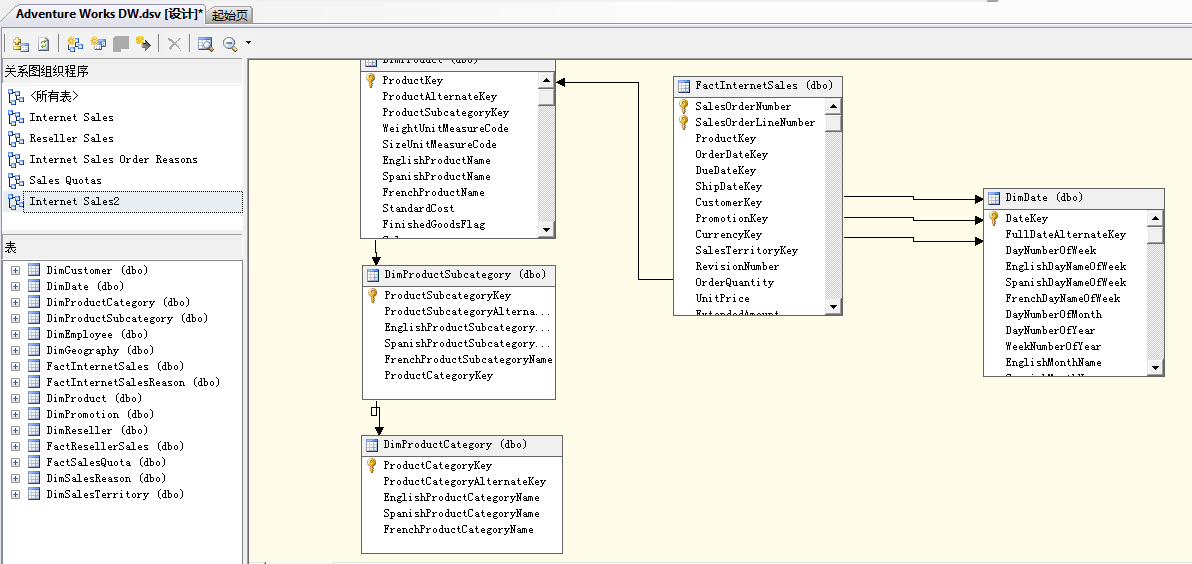The height and width of the screenshot is (564, 1192).
Task: Select the UnitPrice column in FactInternetSales
Action: click(722, 298)
